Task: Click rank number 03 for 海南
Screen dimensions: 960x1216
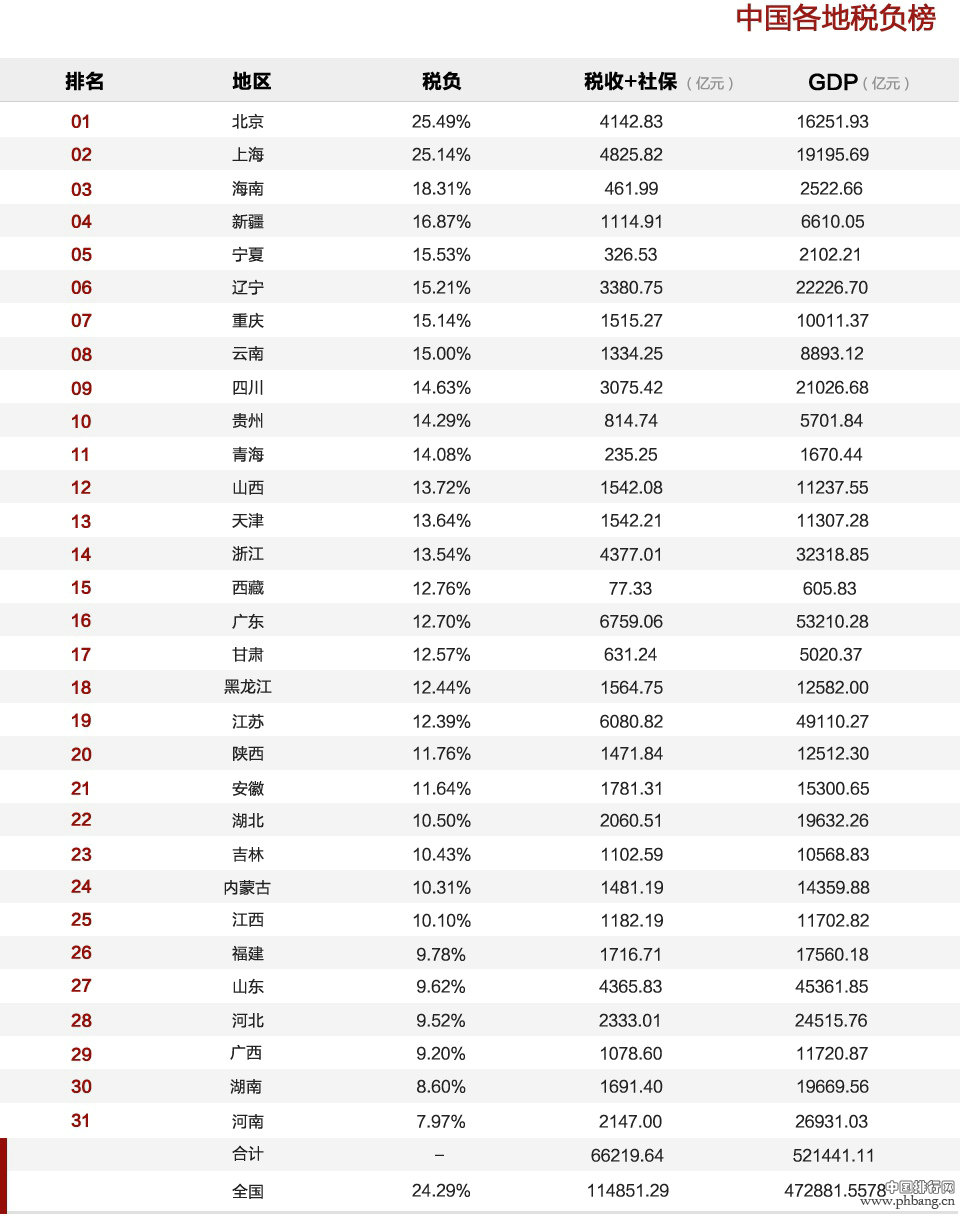Action: coord(81,189)
